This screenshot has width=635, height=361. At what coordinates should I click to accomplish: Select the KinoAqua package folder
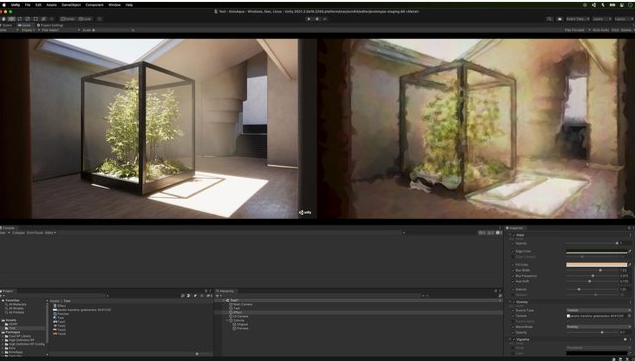pos(13,352)
